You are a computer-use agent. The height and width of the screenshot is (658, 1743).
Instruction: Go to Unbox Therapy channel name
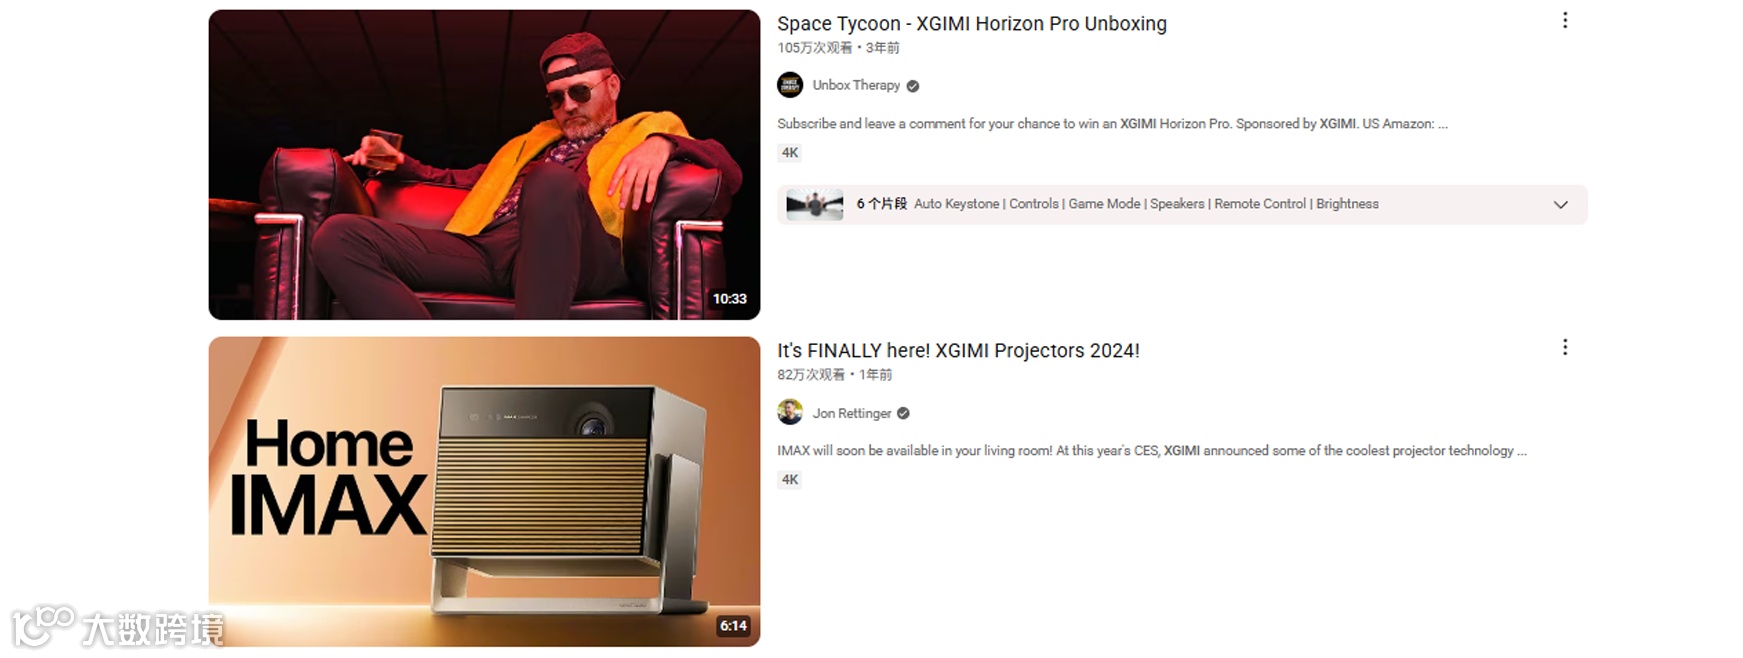tap(856, 85)
